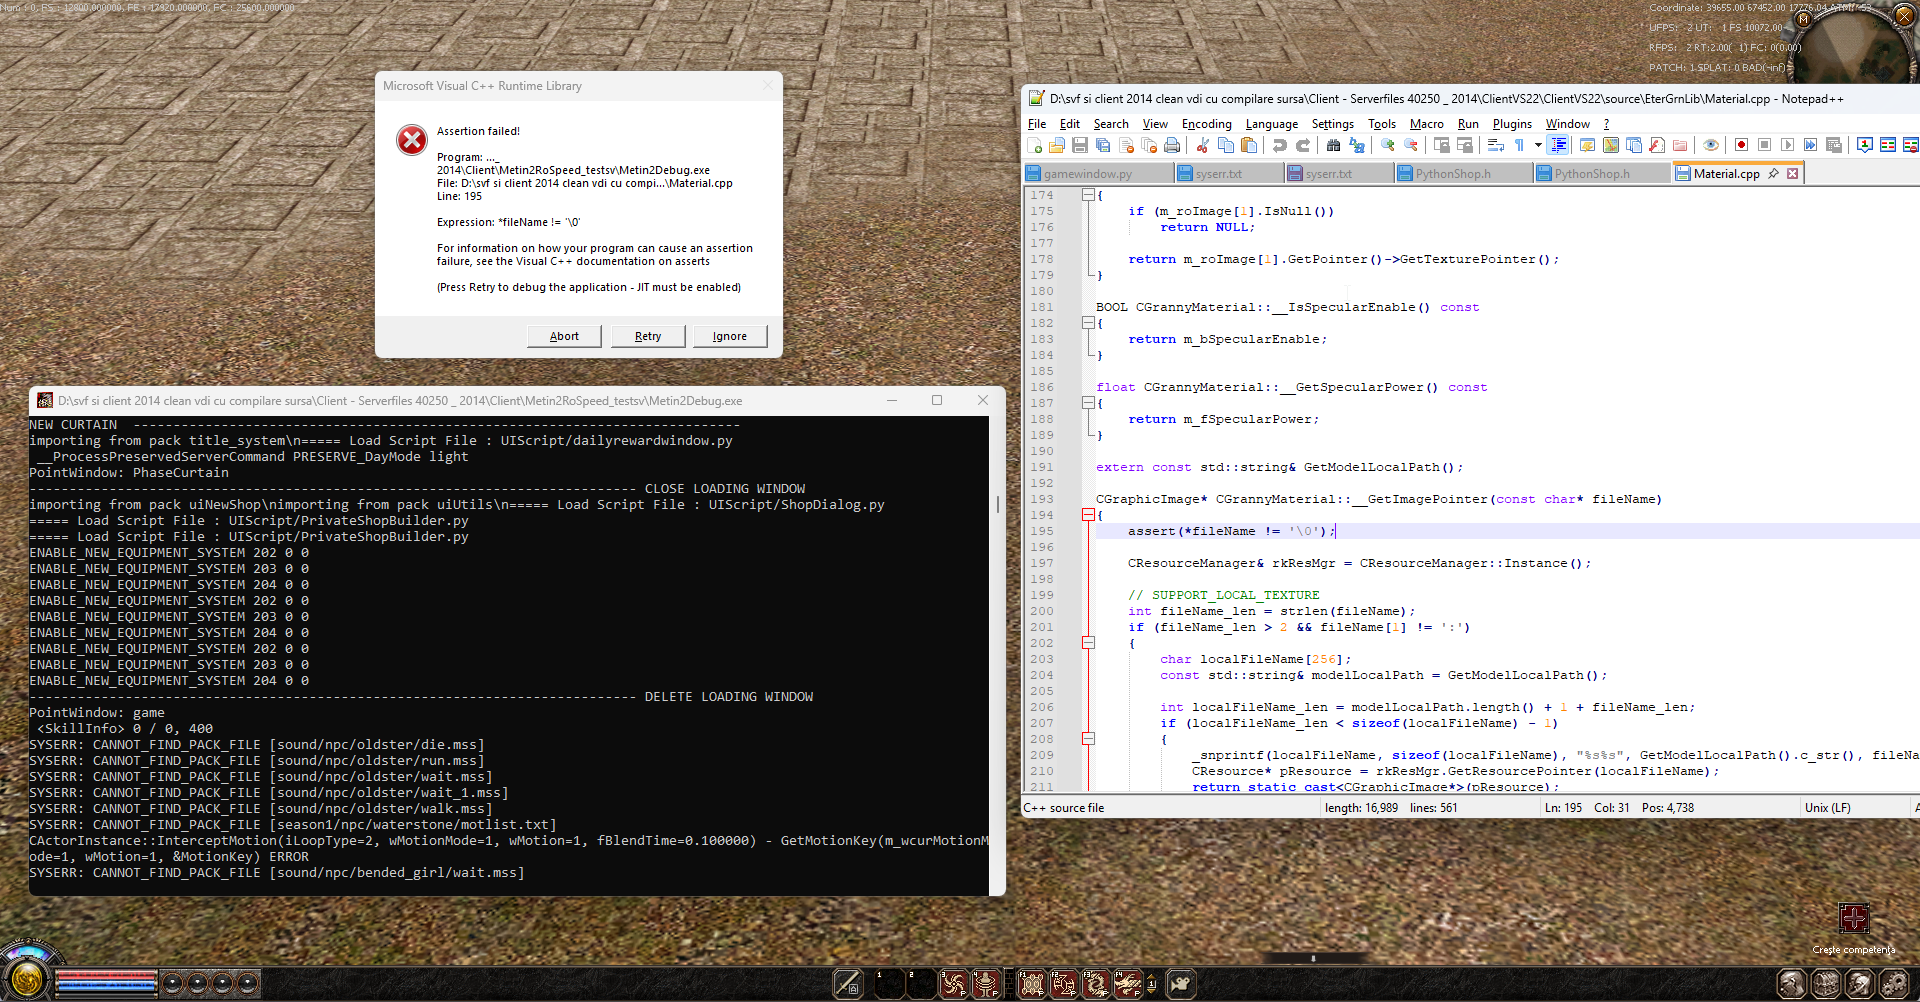Image resolution: width=1920 pixels, height=1002 pixels.
Task: Click the blue mana bar in game HUD
Action: (x=106, y=986)
